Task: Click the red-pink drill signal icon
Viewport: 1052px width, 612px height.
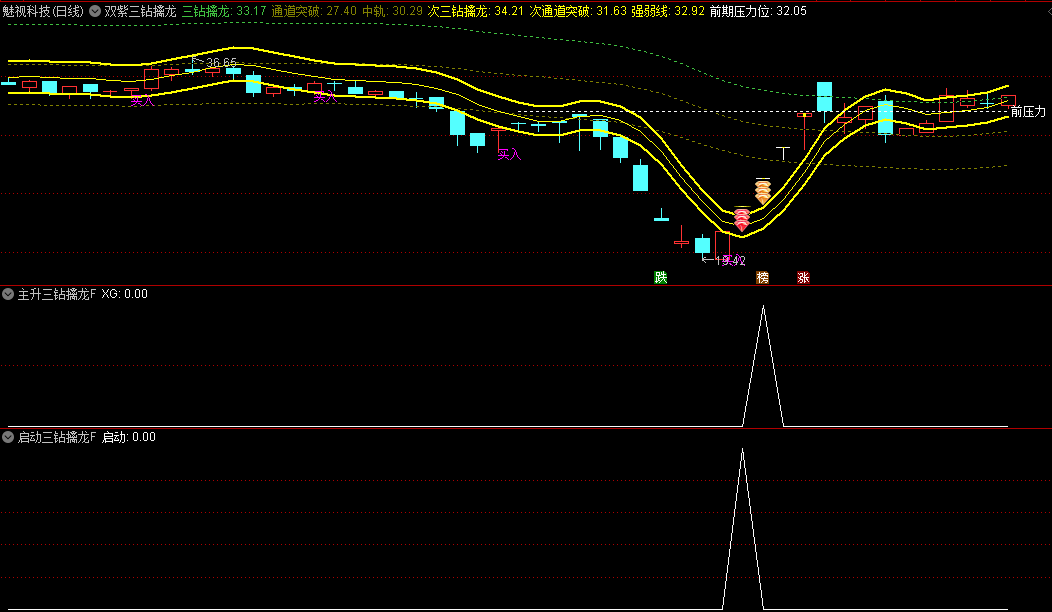Action: click(x=742, y=219)
